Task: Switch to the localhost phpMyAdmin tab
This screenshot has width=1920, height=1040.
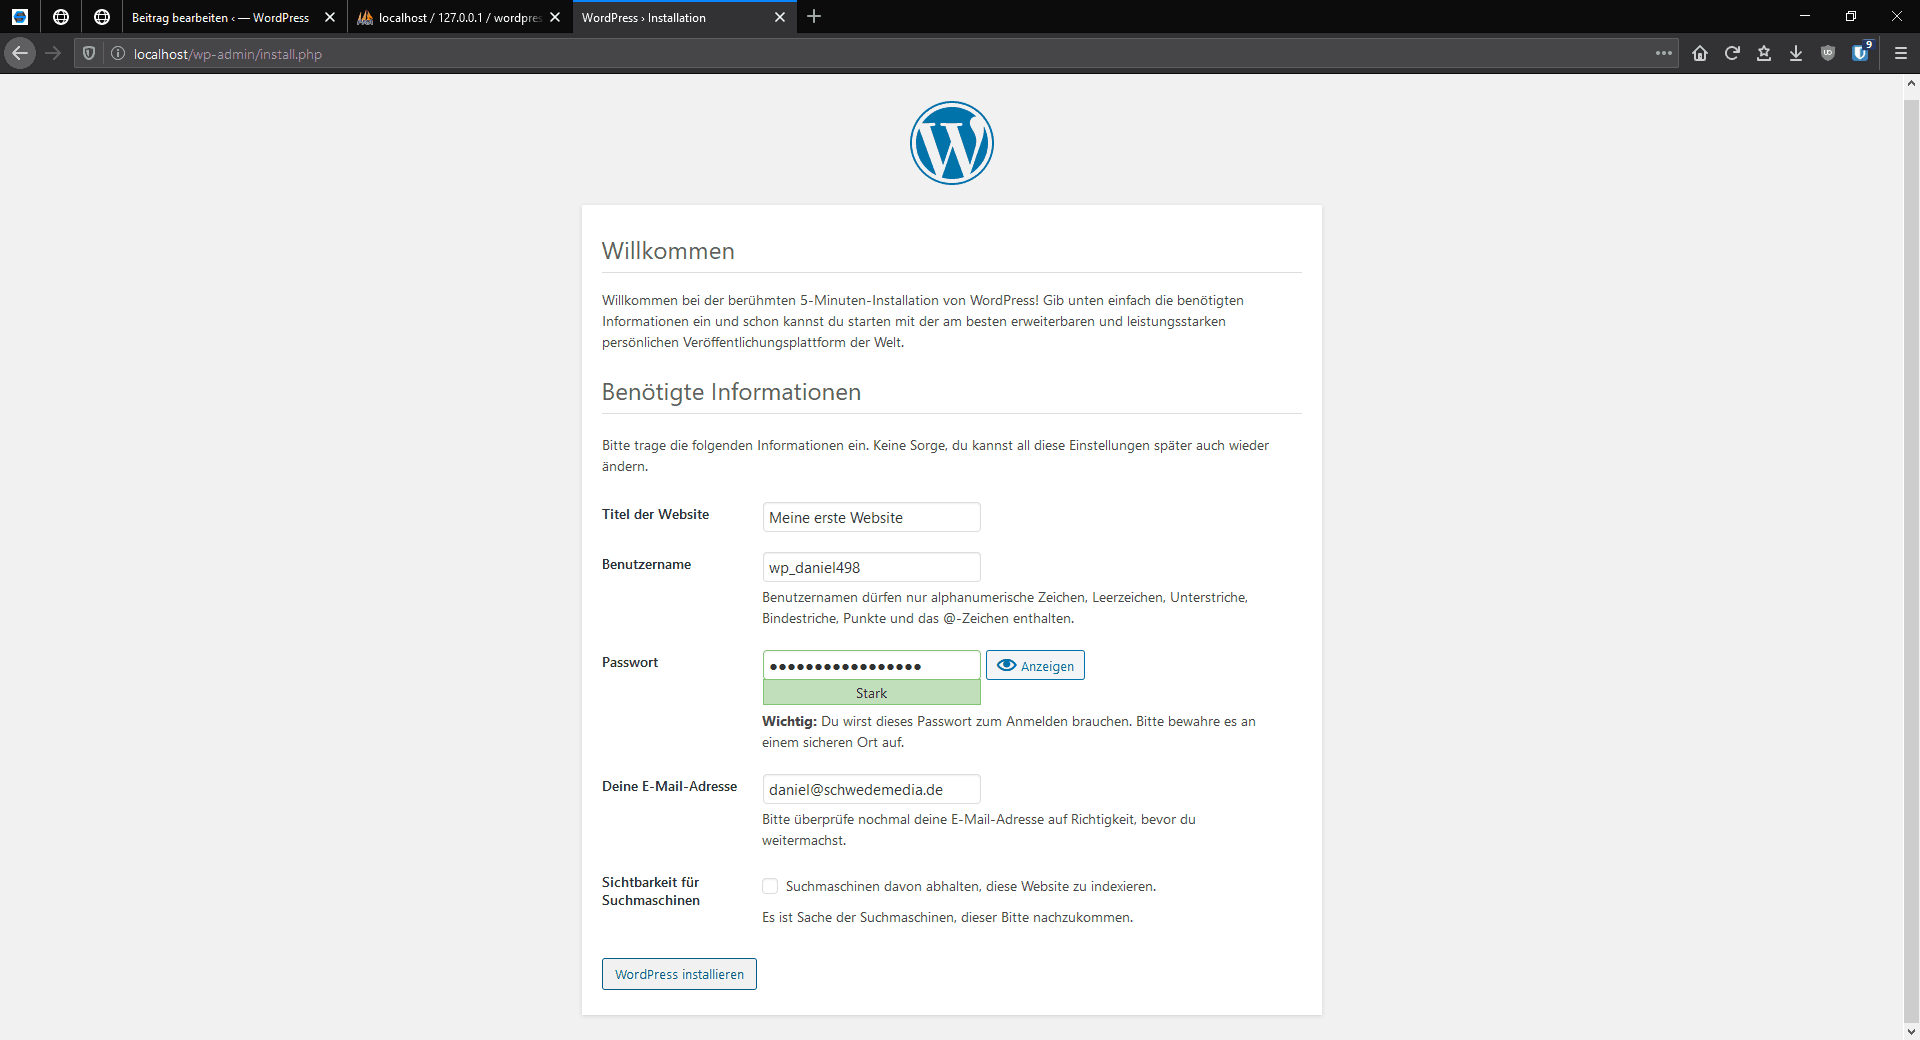Action: tap(449, 17)
